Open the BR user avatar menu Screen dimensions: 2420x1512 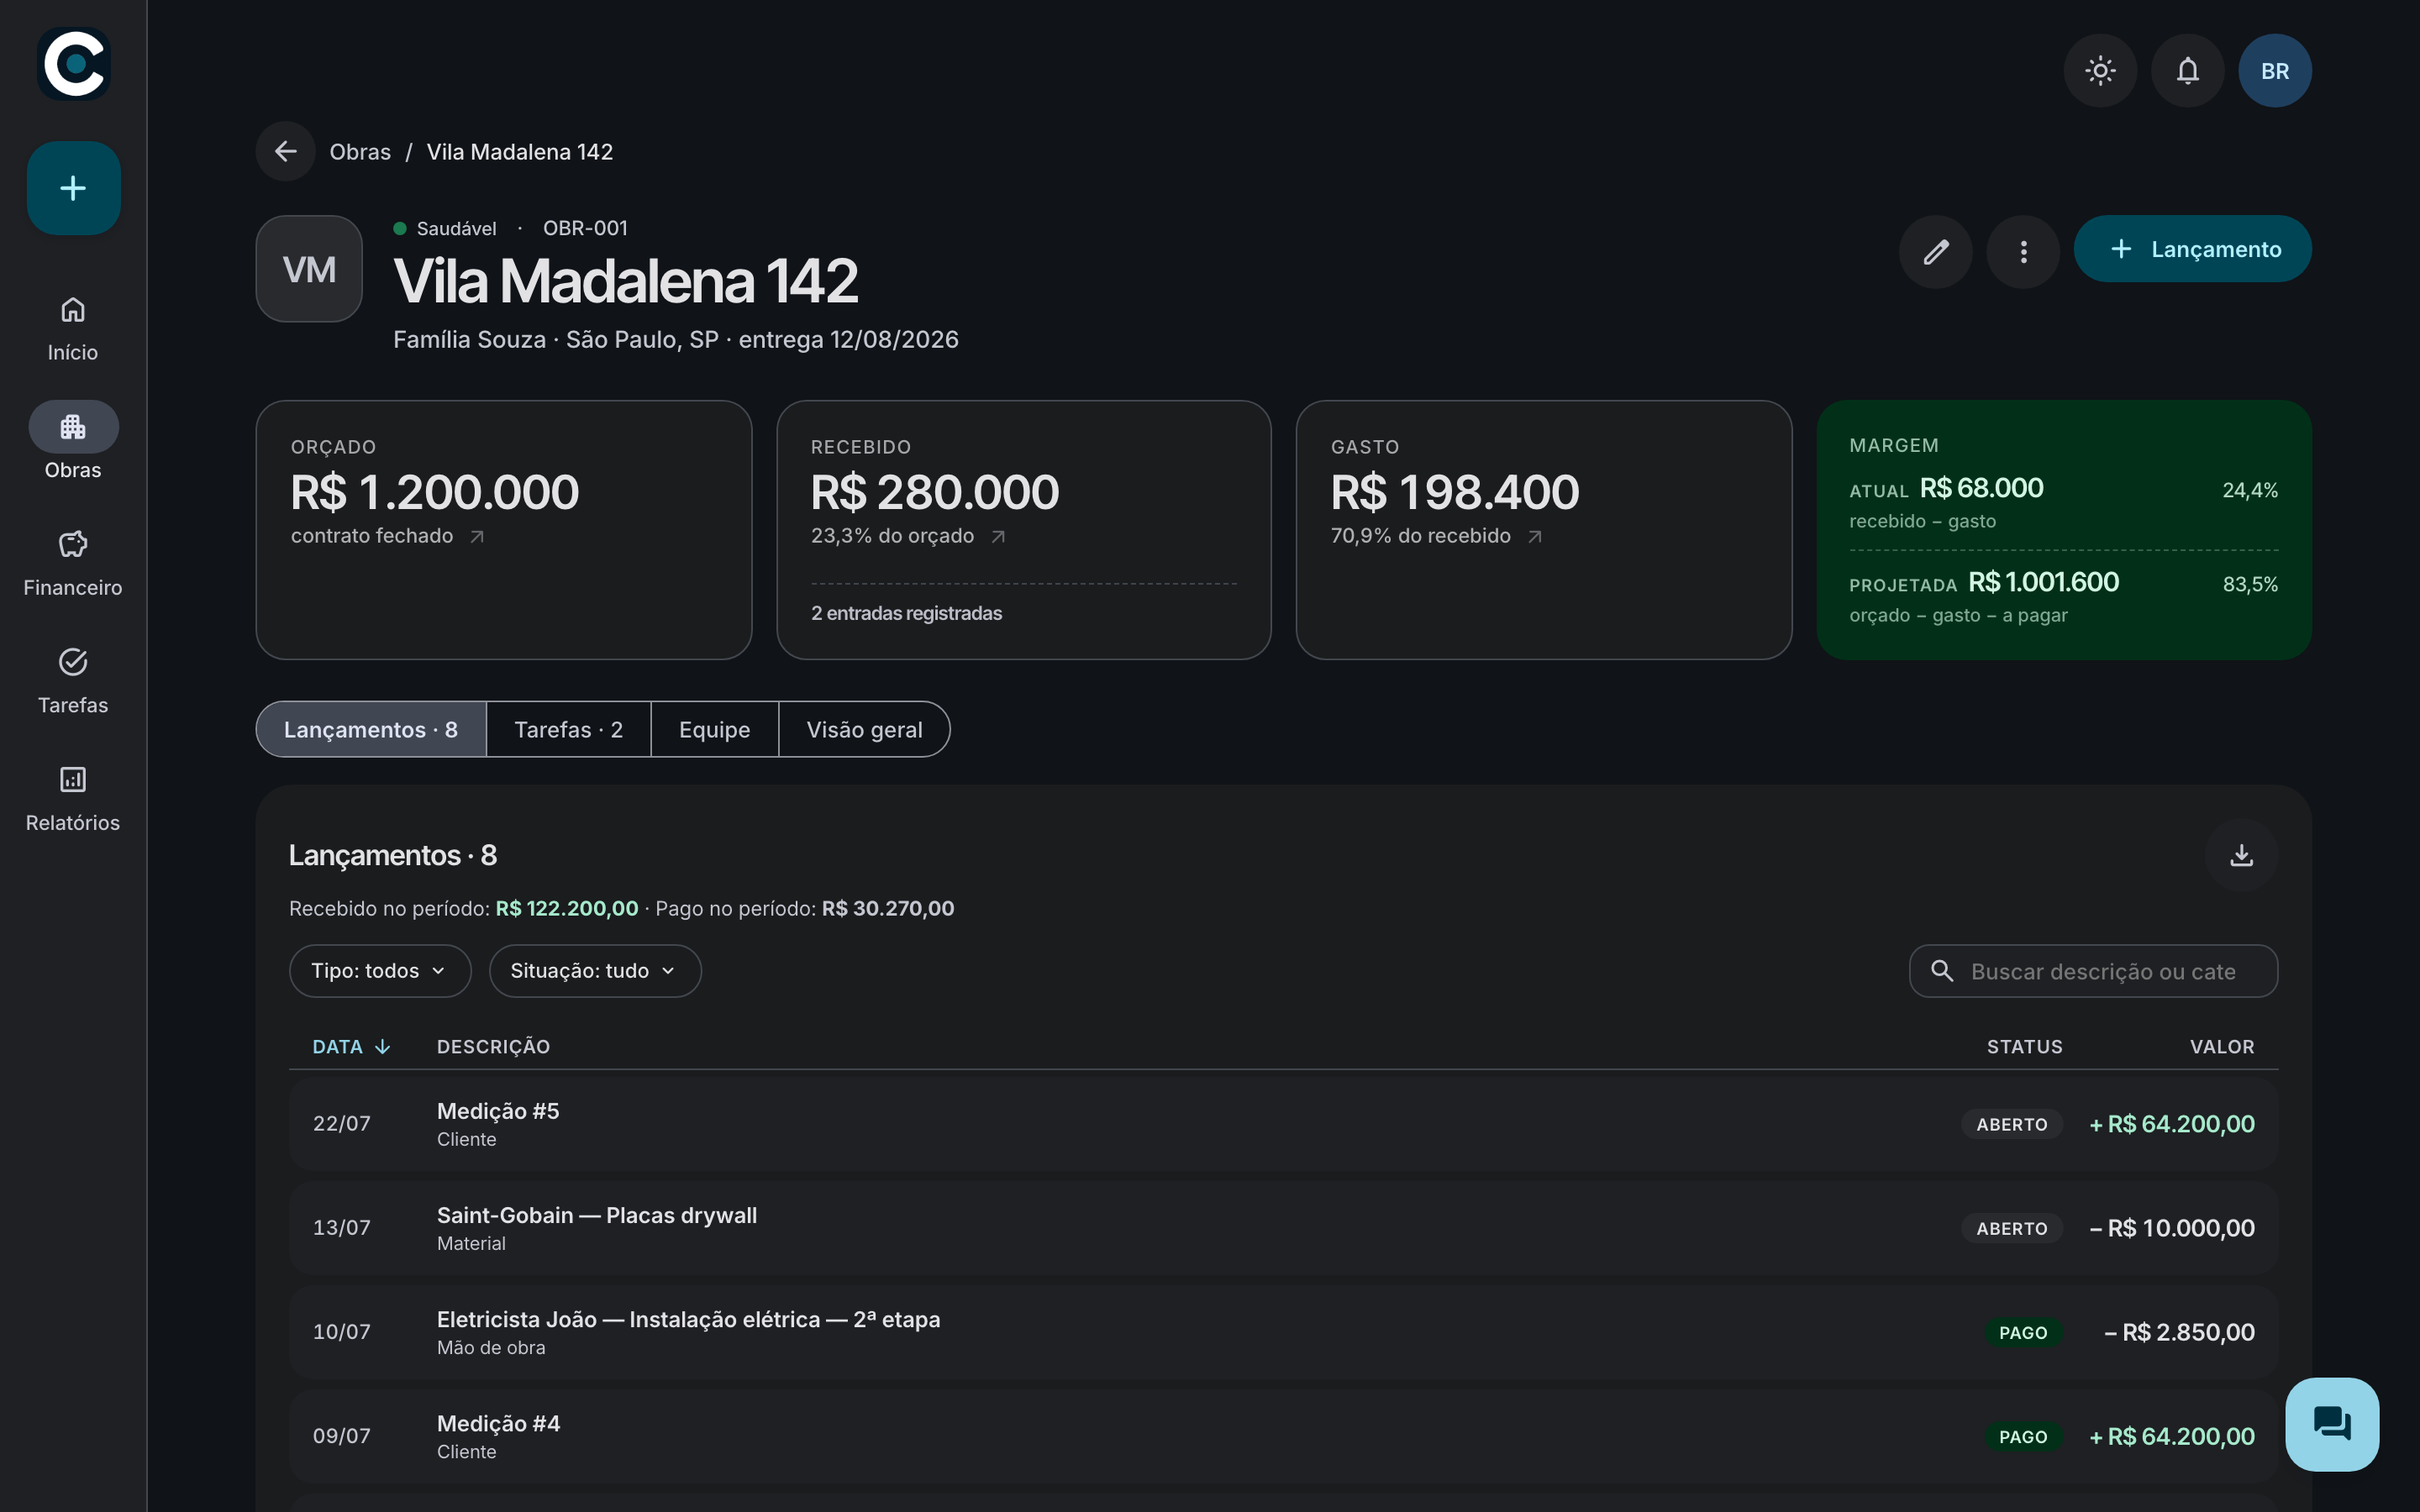click(x=2275, y=71)
